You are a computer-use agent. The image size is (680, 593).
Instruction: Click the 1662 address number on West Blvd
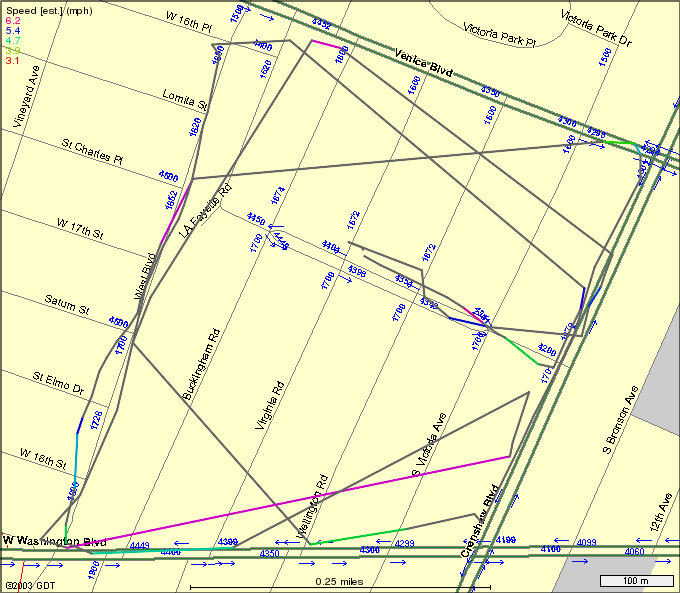point(172,200)
